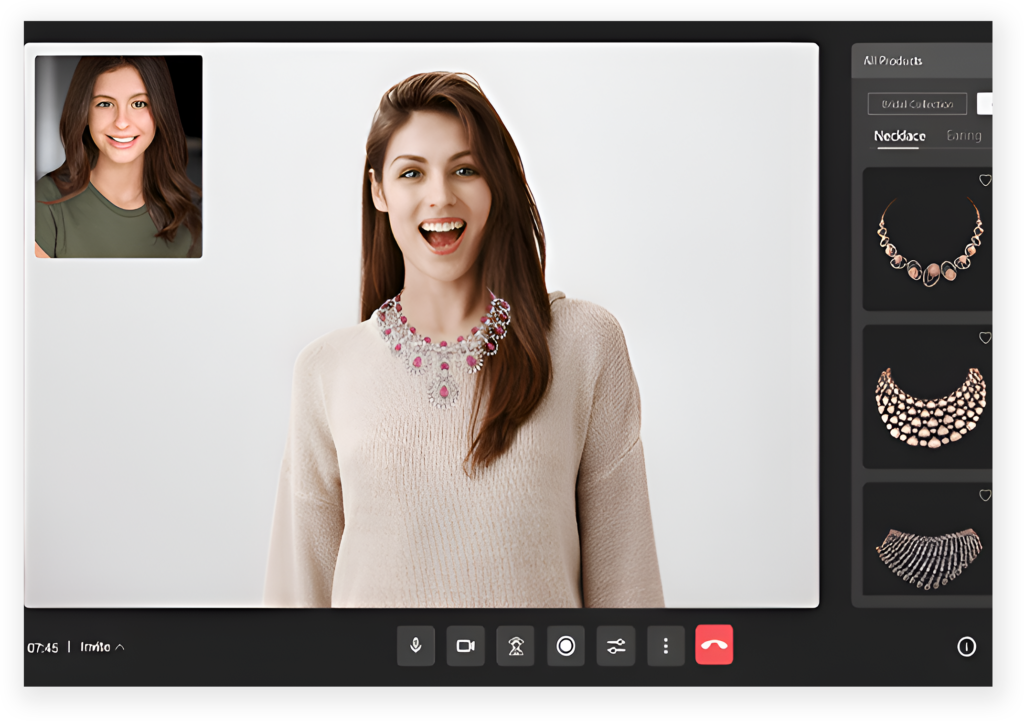
Task: Favorite the second necklace with heart icon
Action: click(x=984, y=338)
